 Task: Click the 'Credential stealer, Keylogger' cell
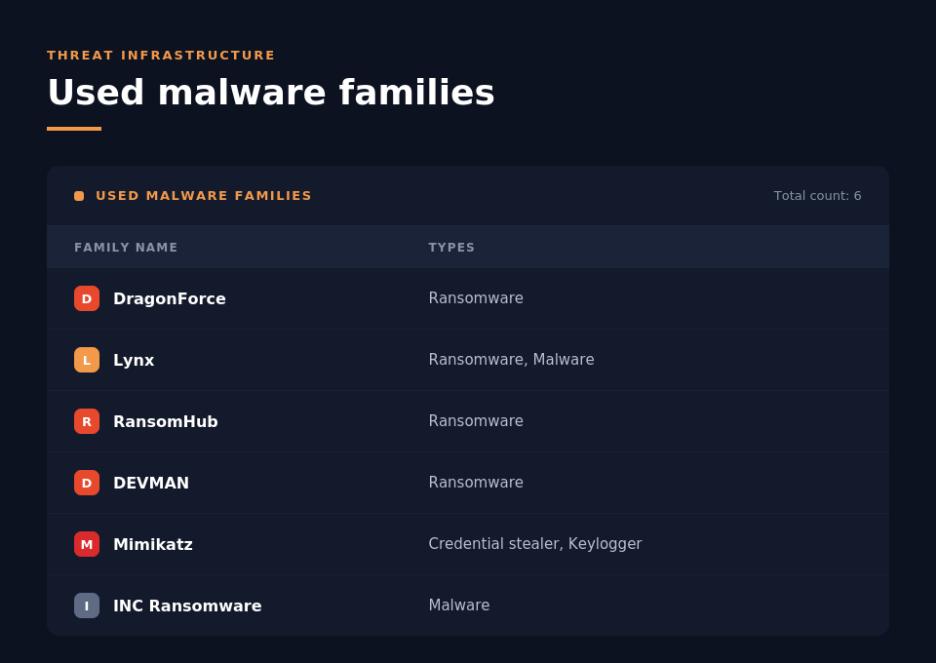click(535, 544)
